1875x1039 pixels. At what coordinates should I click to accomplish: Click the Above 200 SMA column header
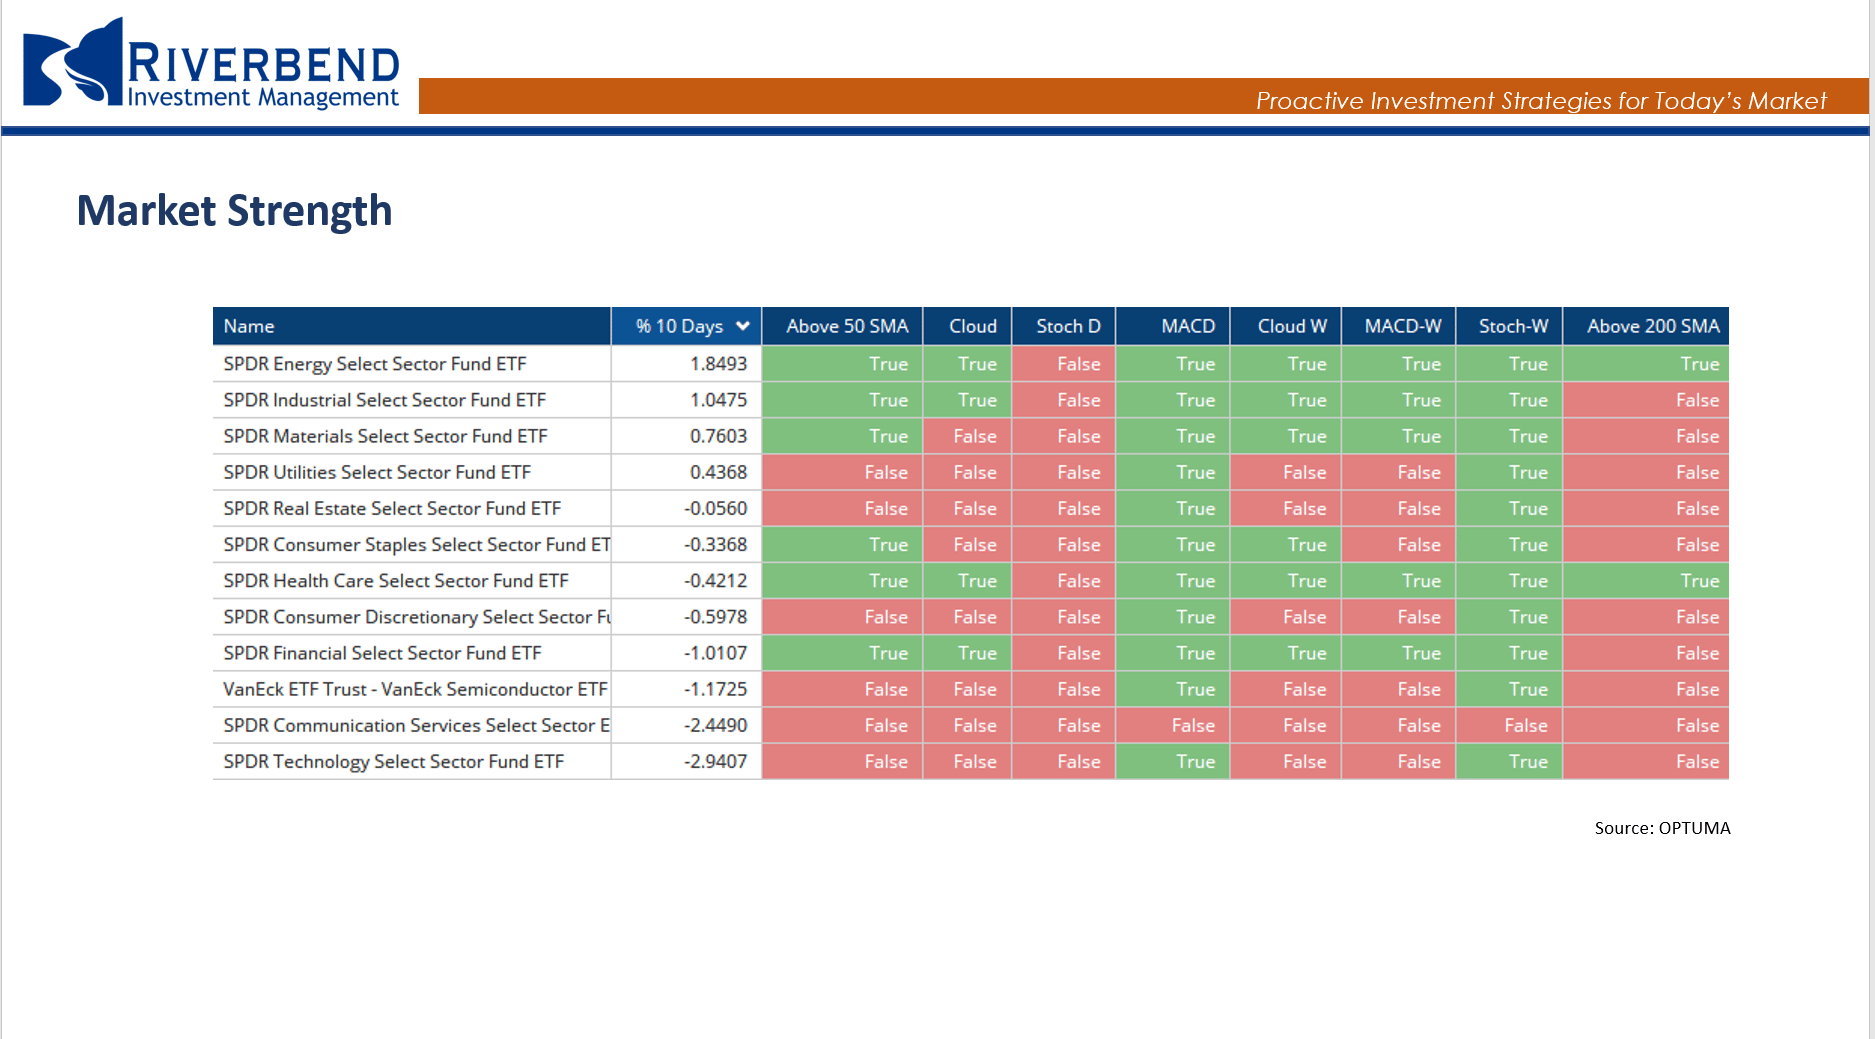coord(1646,326)
